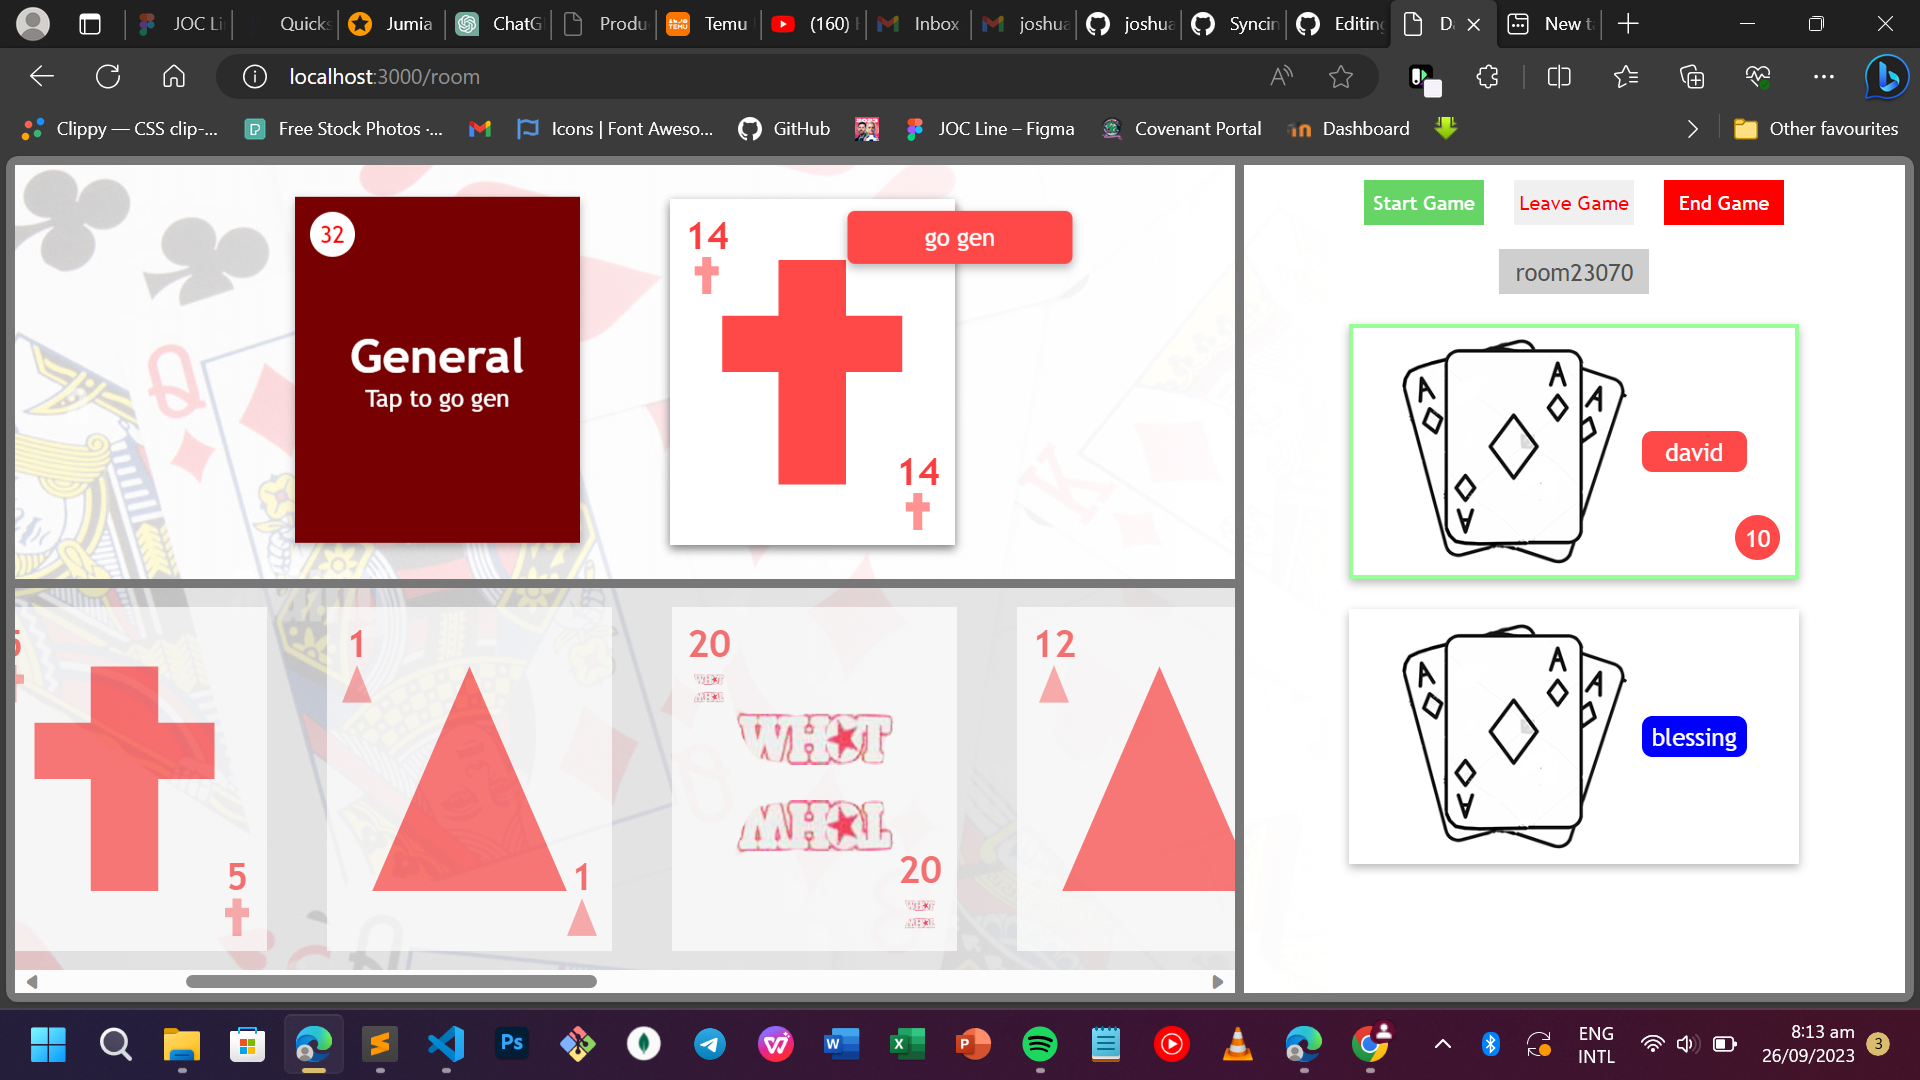
Task: Click the Leave Game button
Action: [1573, 203]
